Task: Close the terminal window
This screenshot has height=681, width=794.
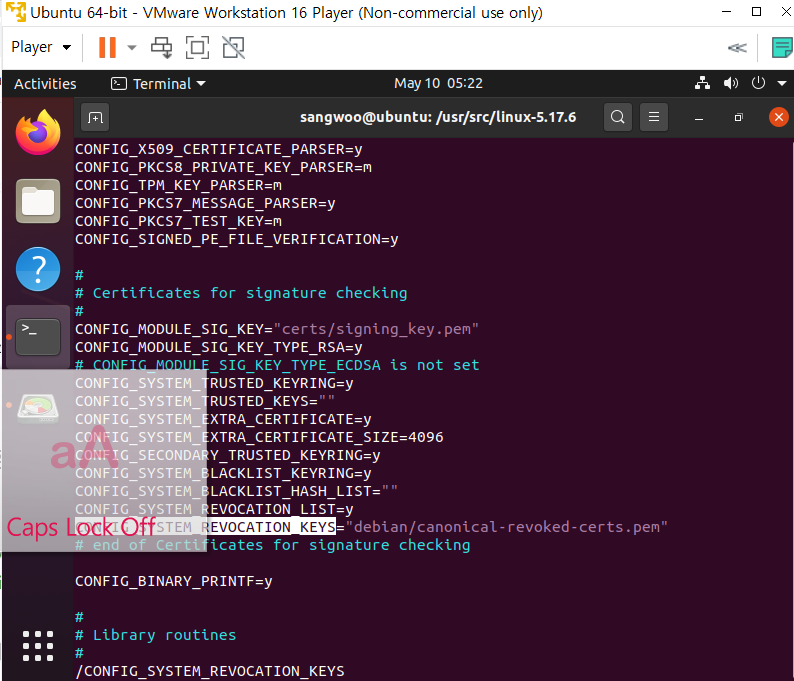Action: (x=778, y=117)
